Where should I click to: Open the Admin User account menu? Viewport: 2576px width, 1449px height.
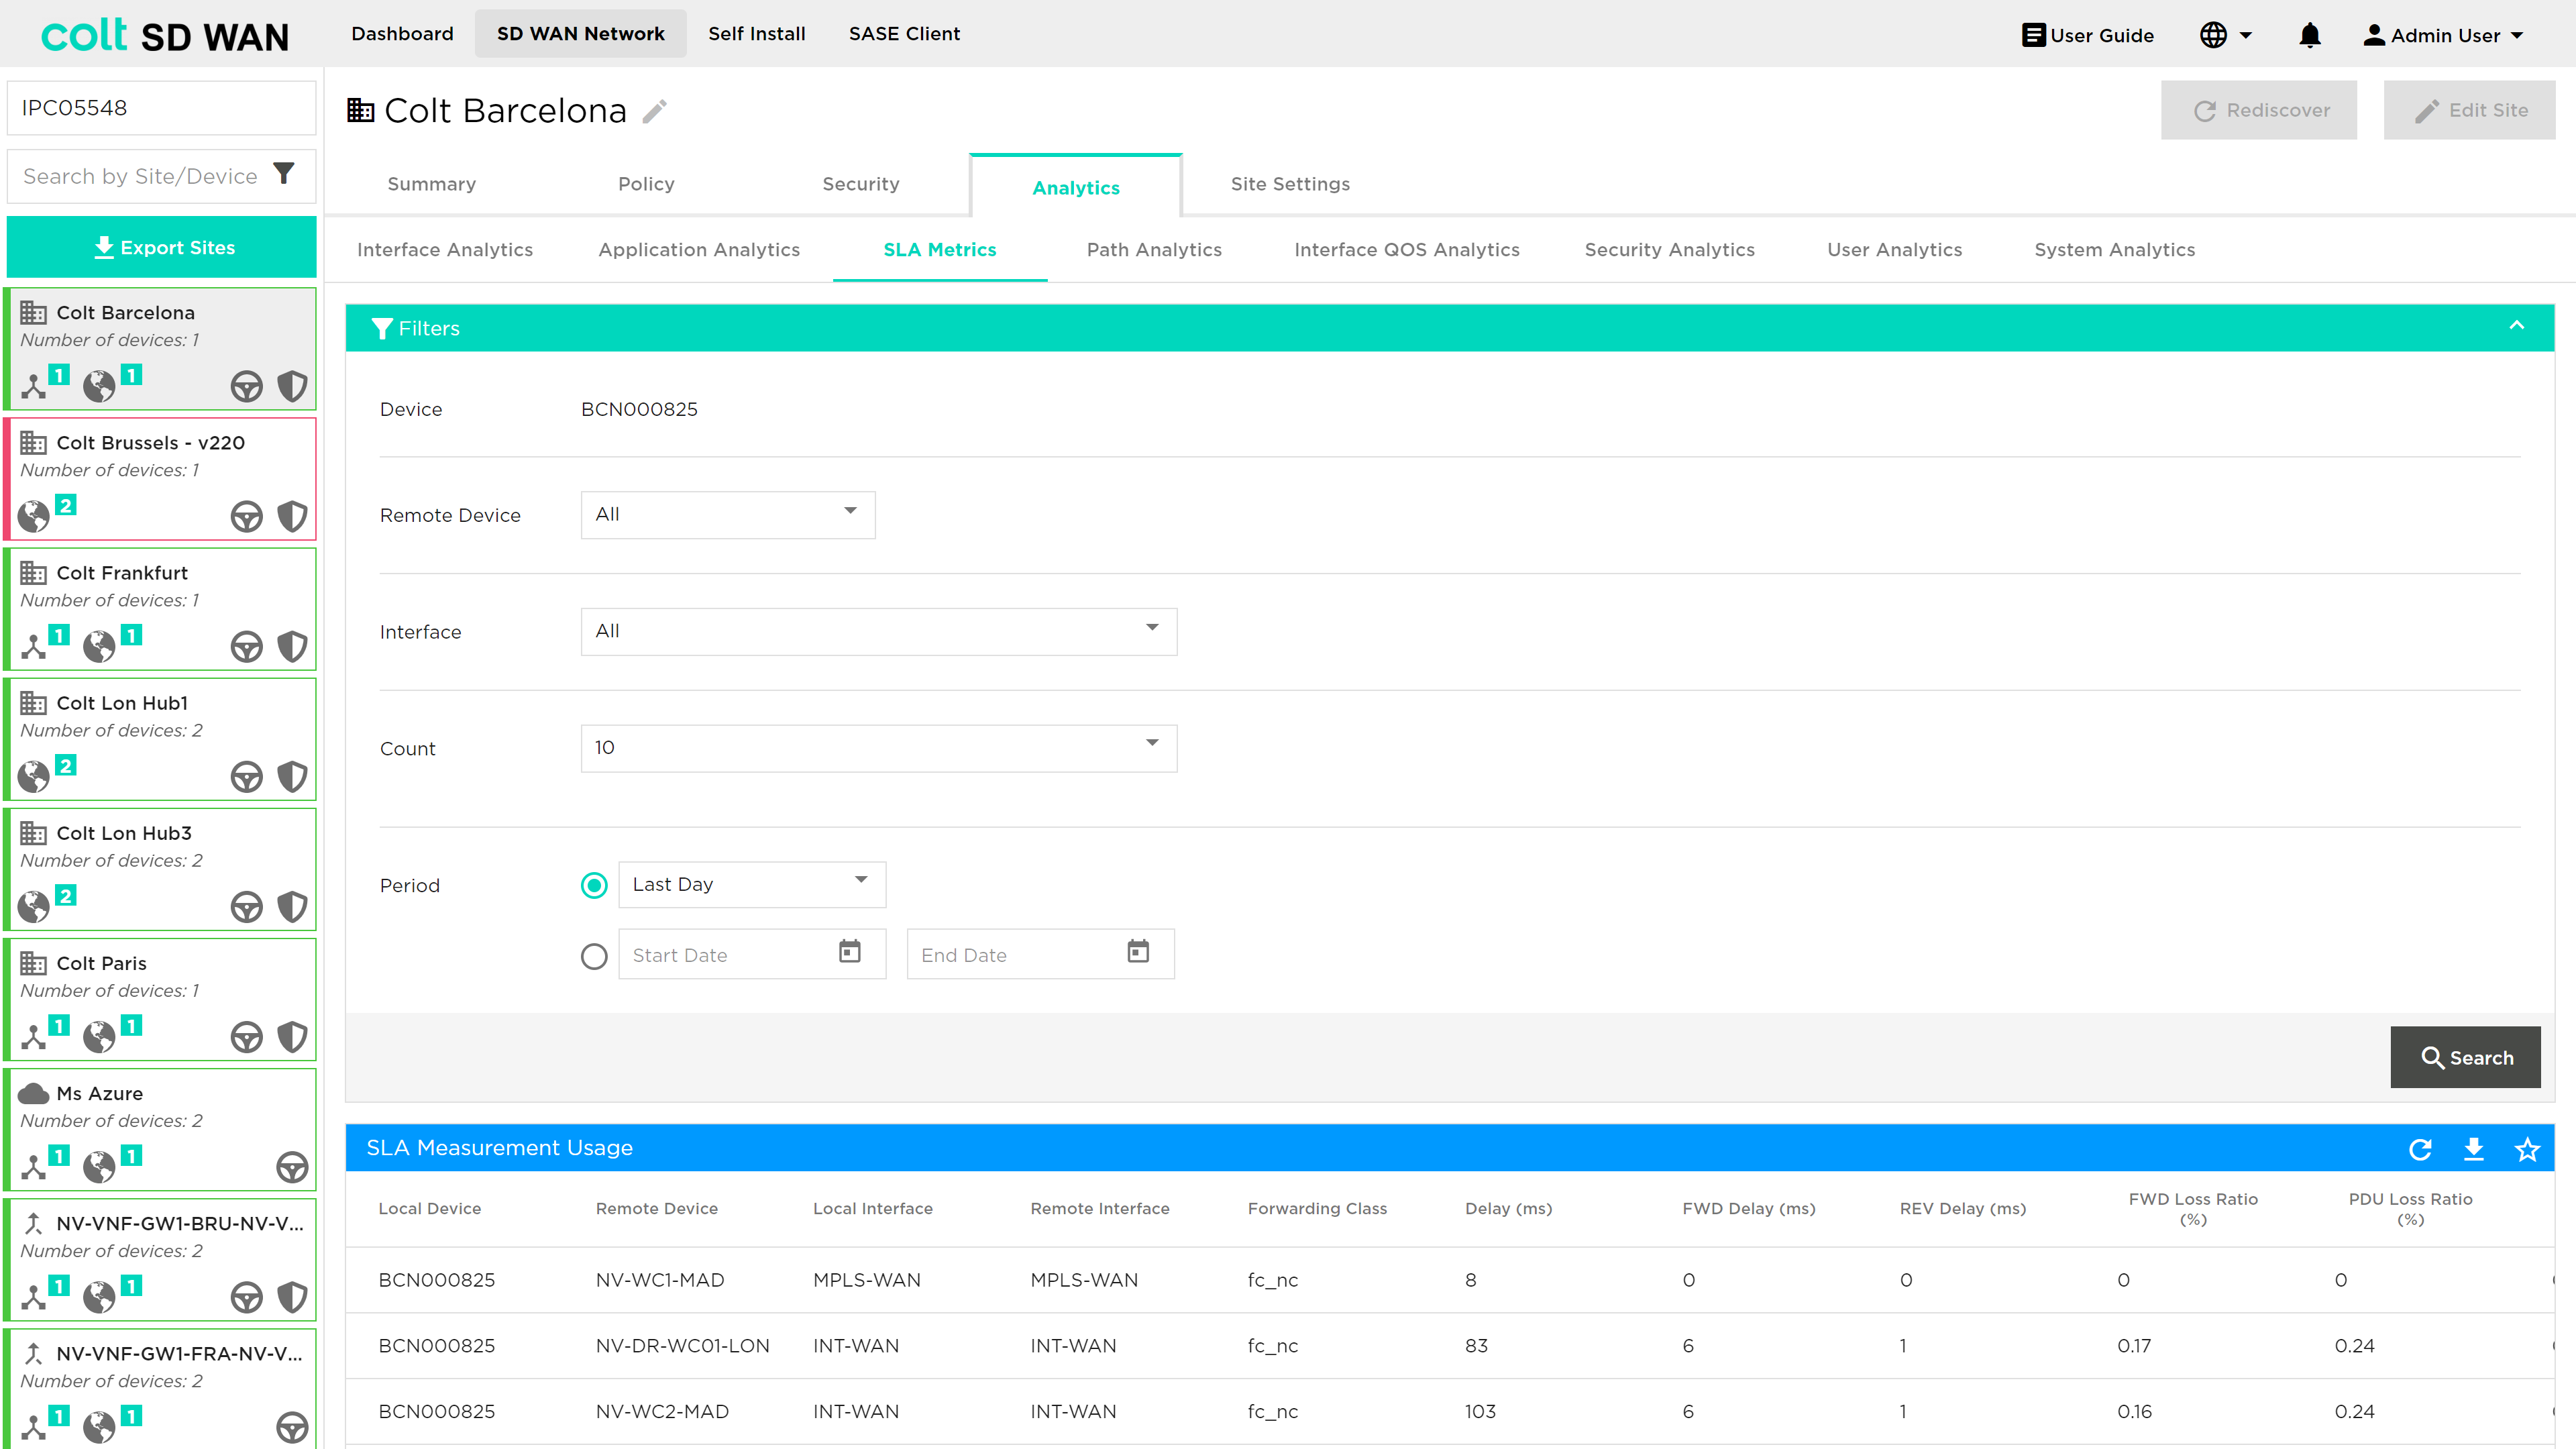click(x=2443, y=35)
